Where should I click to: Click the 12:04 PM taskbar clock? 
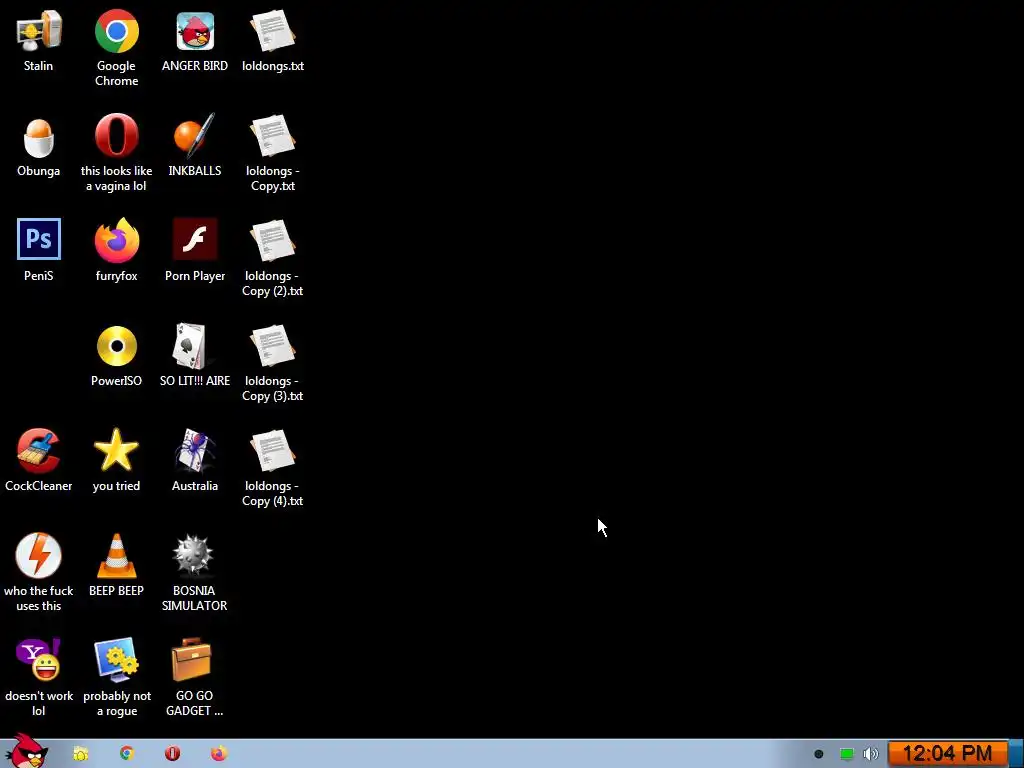(947, 754)
